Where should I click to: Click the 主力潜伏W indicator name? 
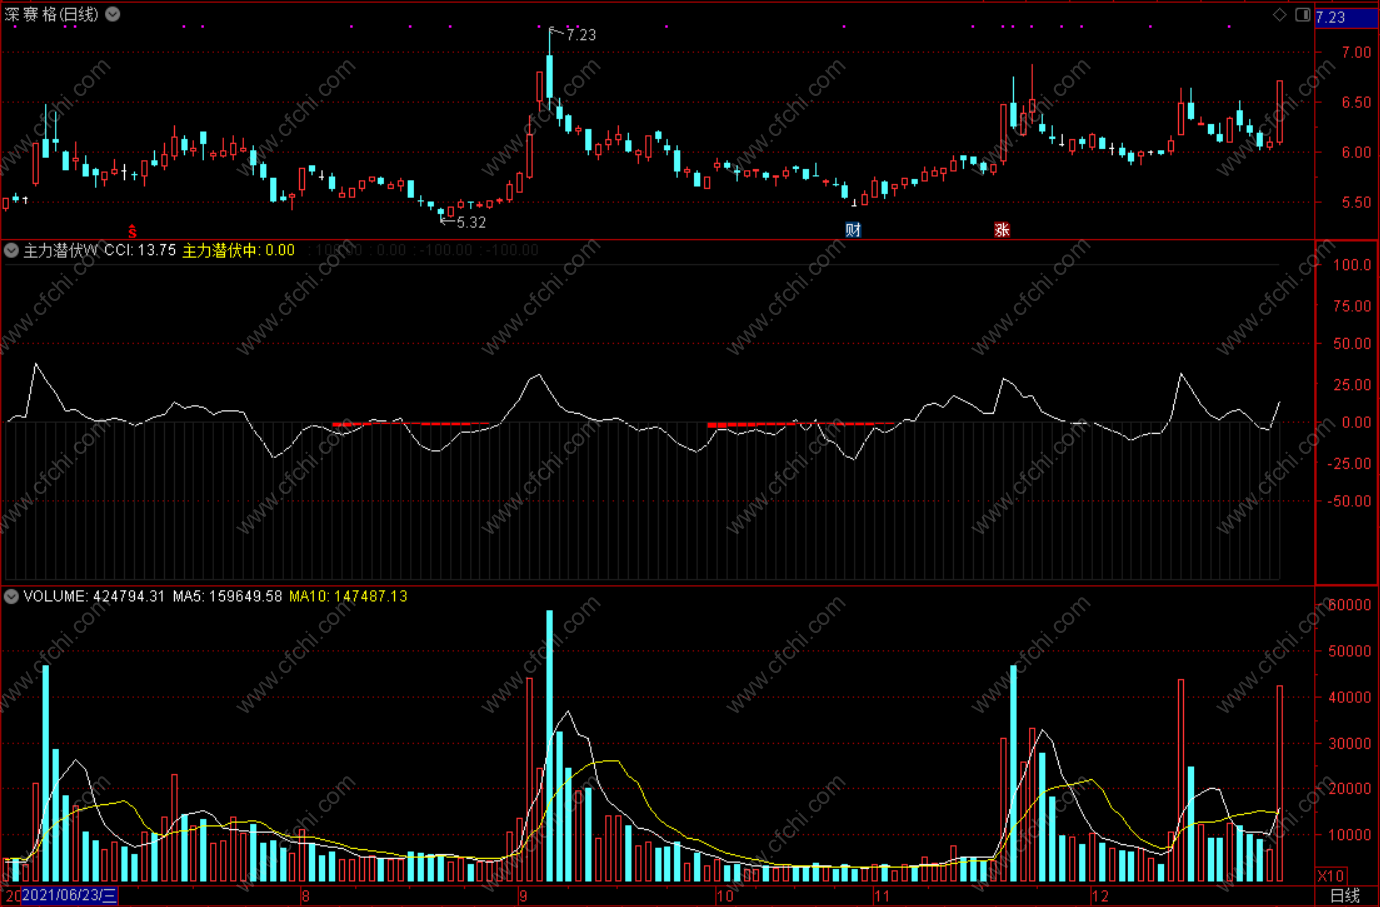pyautogui.click(x=61, y=250)
